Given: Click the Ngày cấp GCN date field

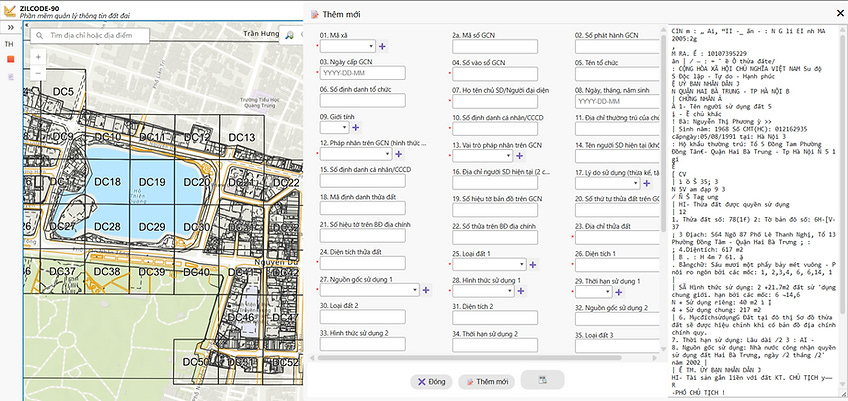Looking at the screenshot, I should click(x=360, y=73).
